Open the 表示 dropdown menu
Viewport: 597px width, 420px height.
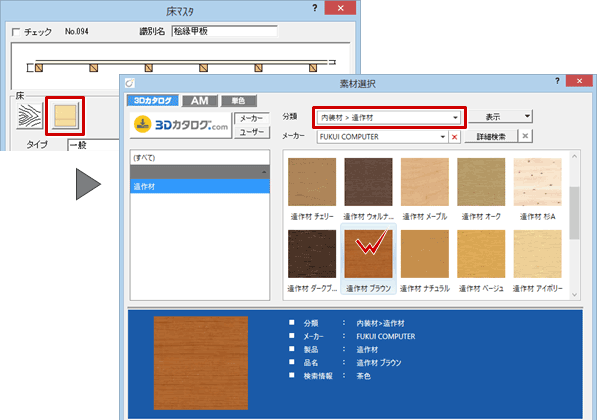point(500,117)
